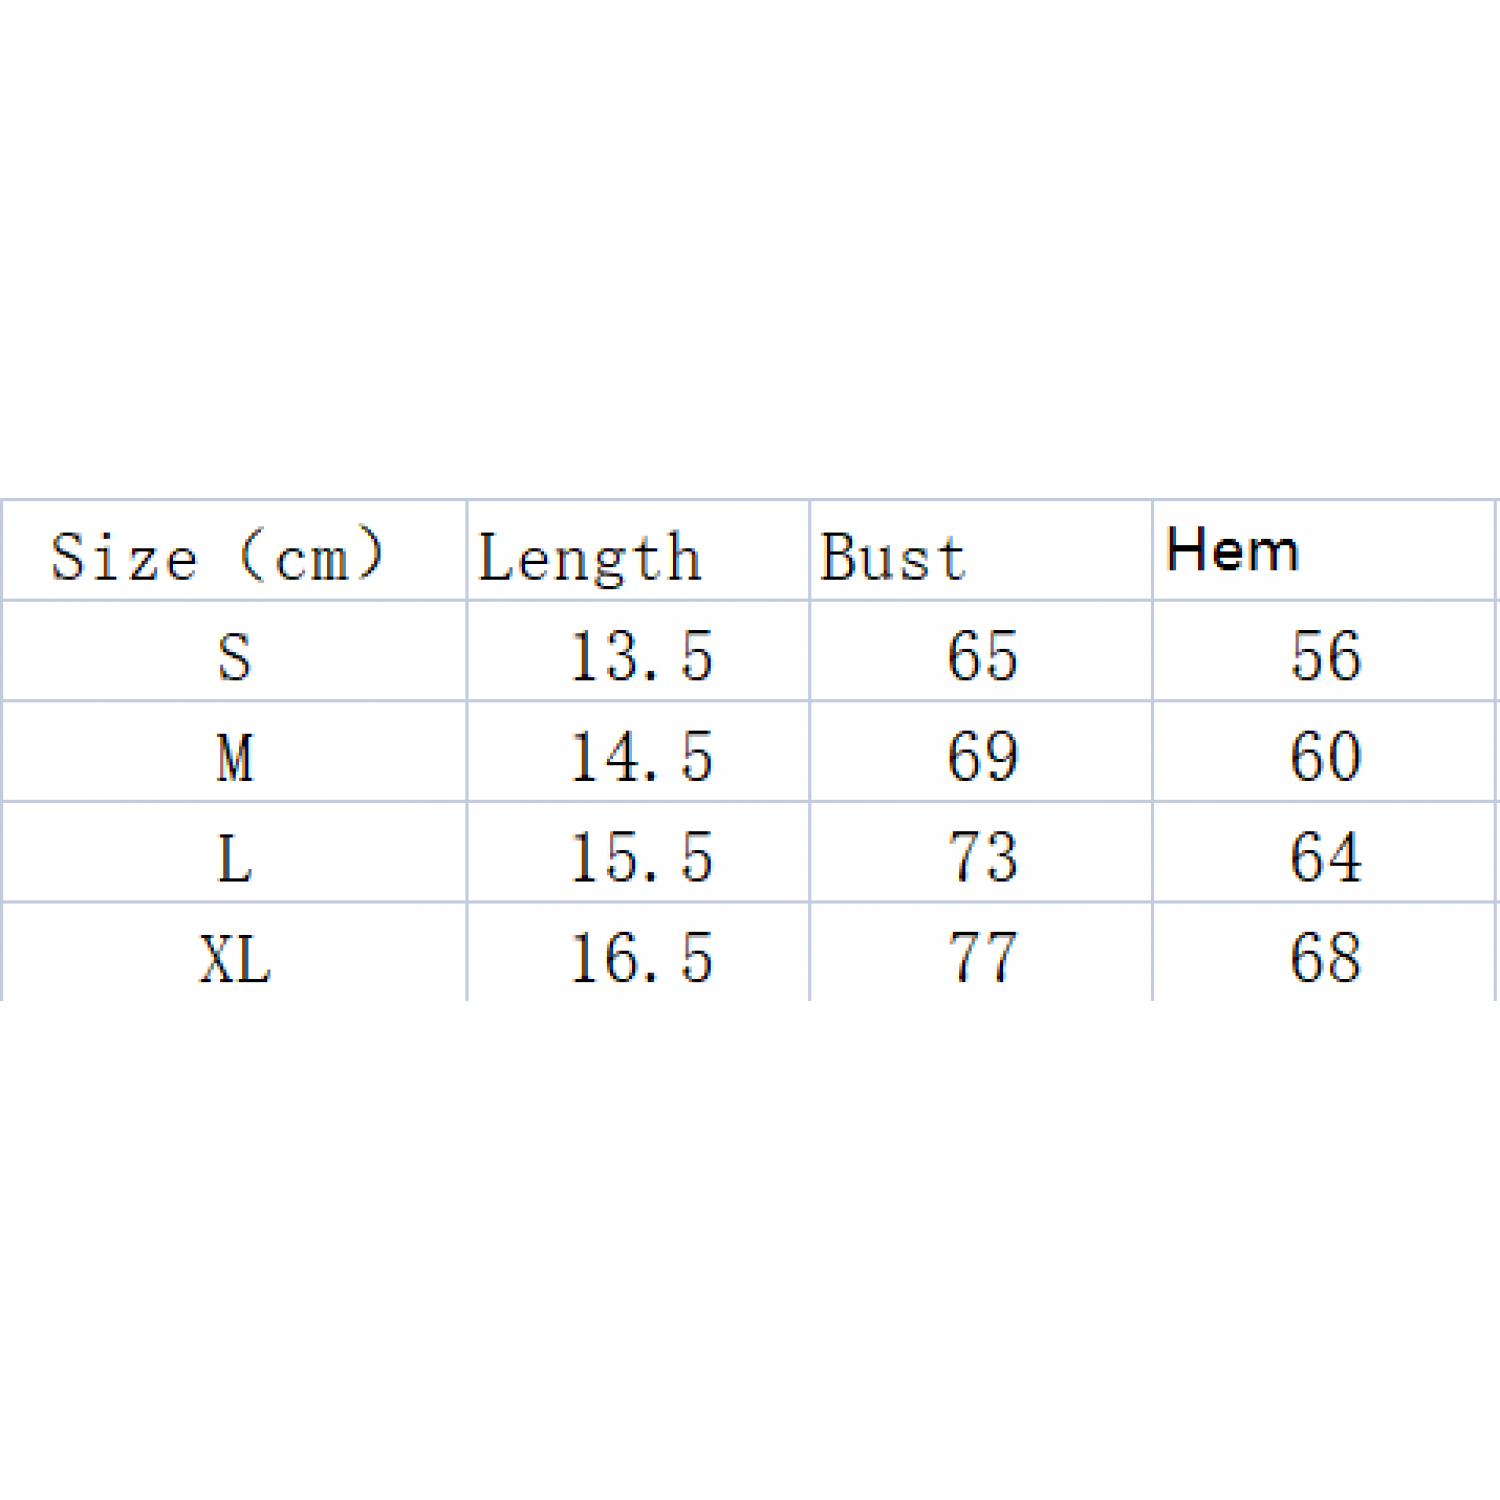
Task: Click the "Bust" column header
Action: point(893,557)
